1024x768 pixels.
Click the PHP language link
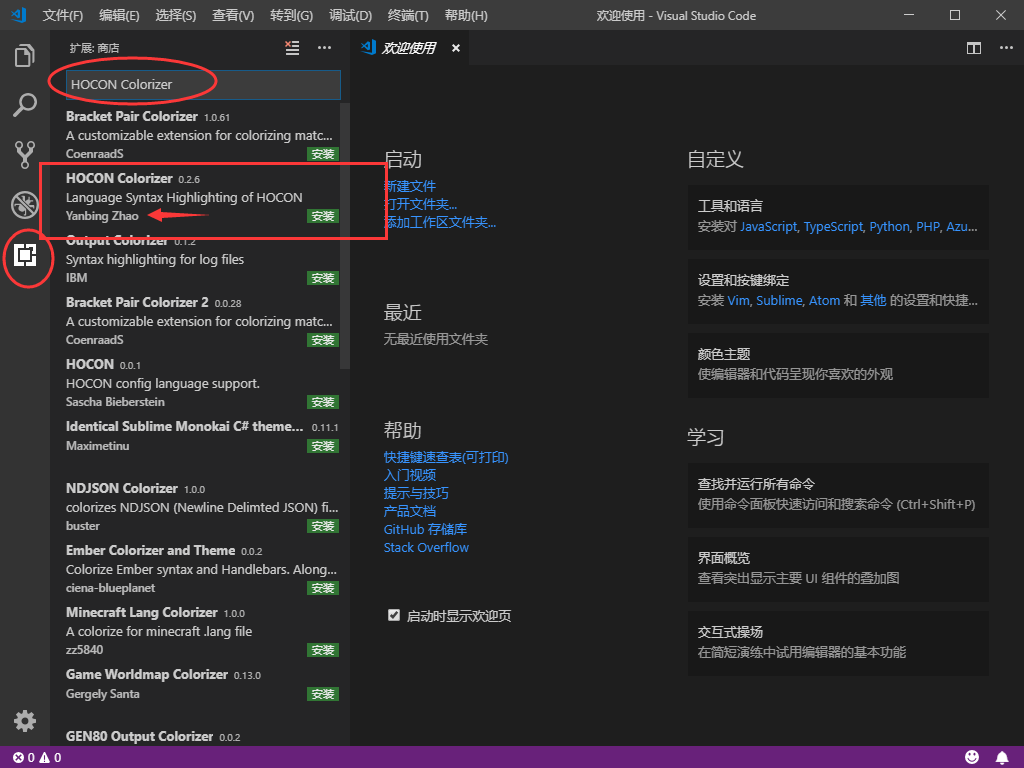[x=928, y=227]
